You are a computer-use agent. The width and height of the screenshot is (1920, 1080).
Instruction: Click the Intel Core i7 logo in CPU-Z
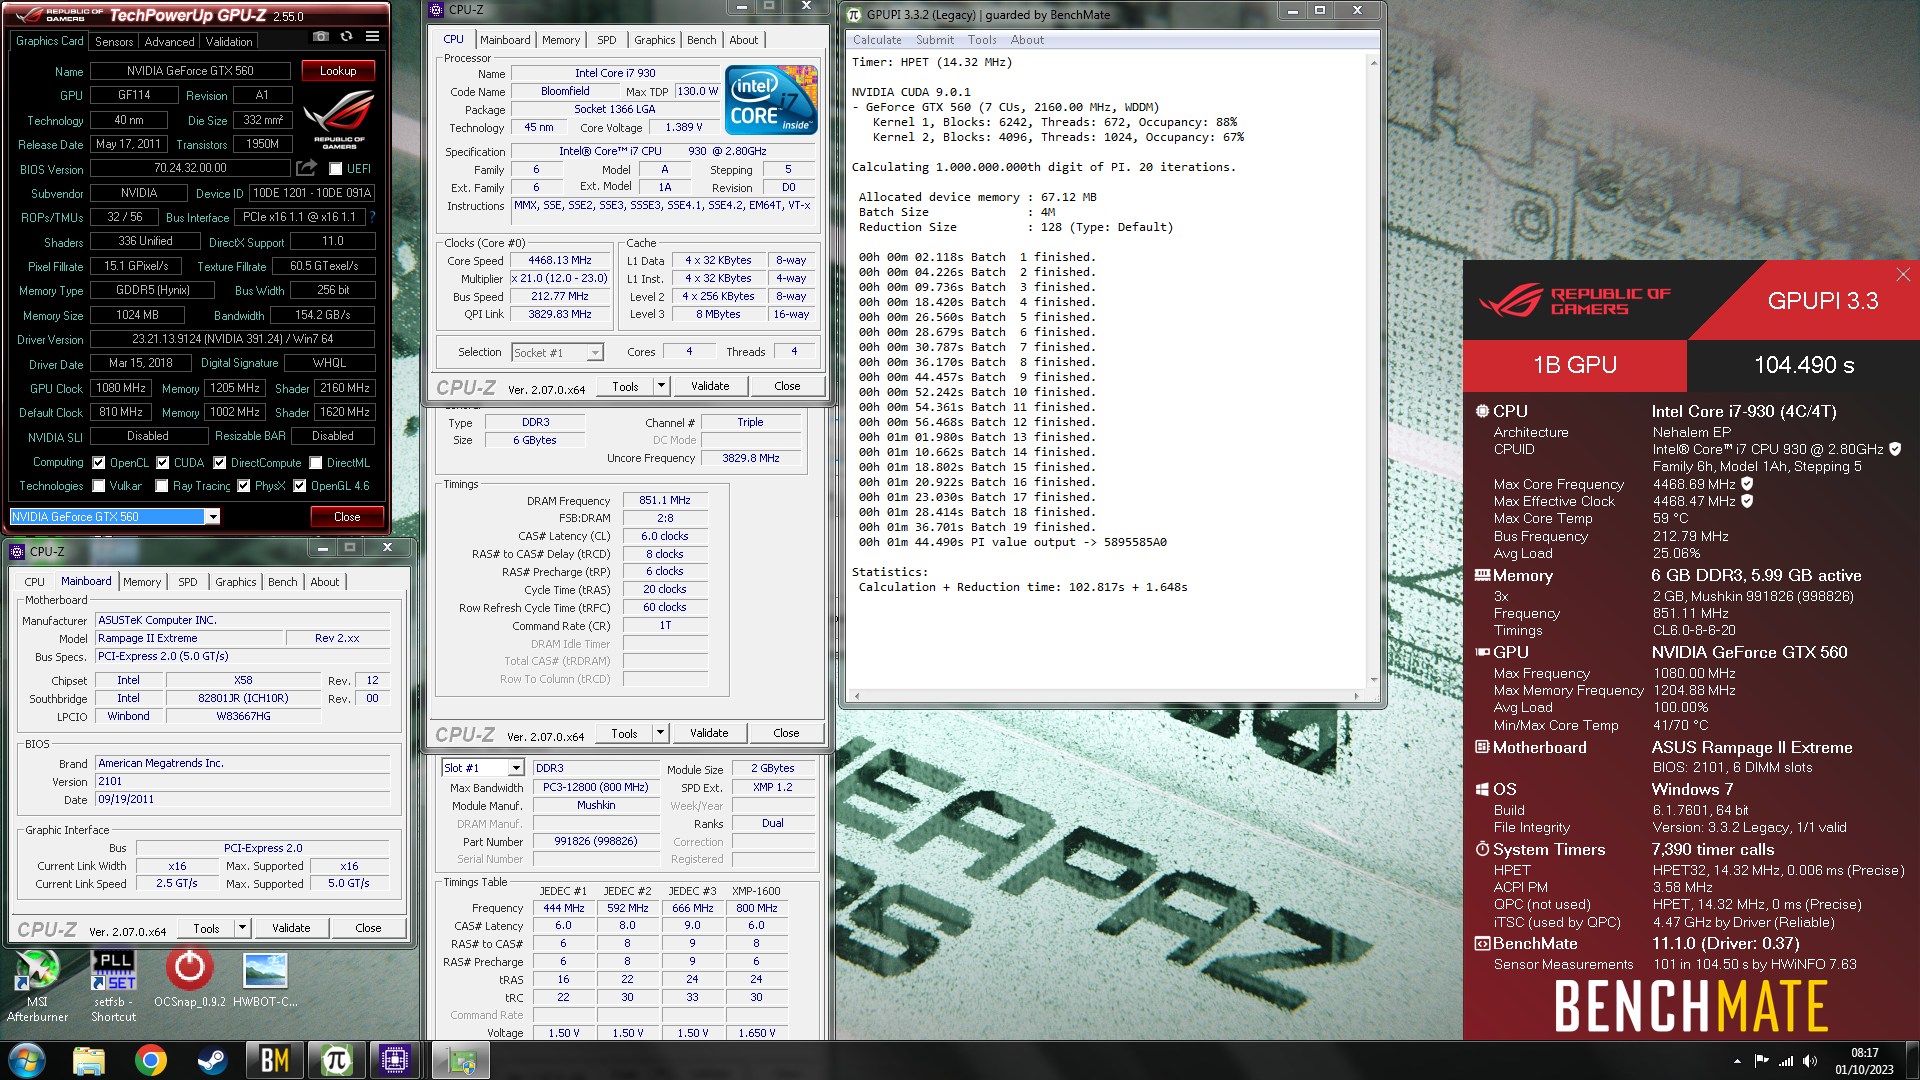pyautogui.click(x=771, y=100)
